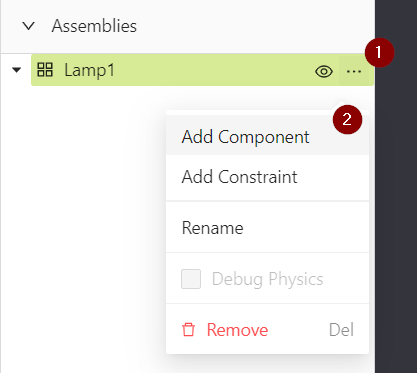
Task: Click the red step 1 badge
Action: tap(379, 53)
